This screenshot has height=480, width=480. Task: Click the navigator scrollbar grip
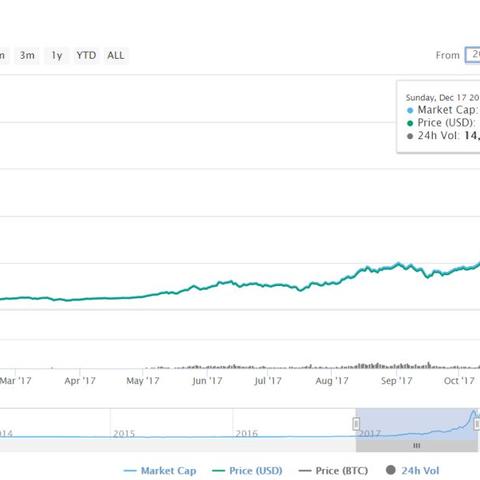tap(417, 446)
